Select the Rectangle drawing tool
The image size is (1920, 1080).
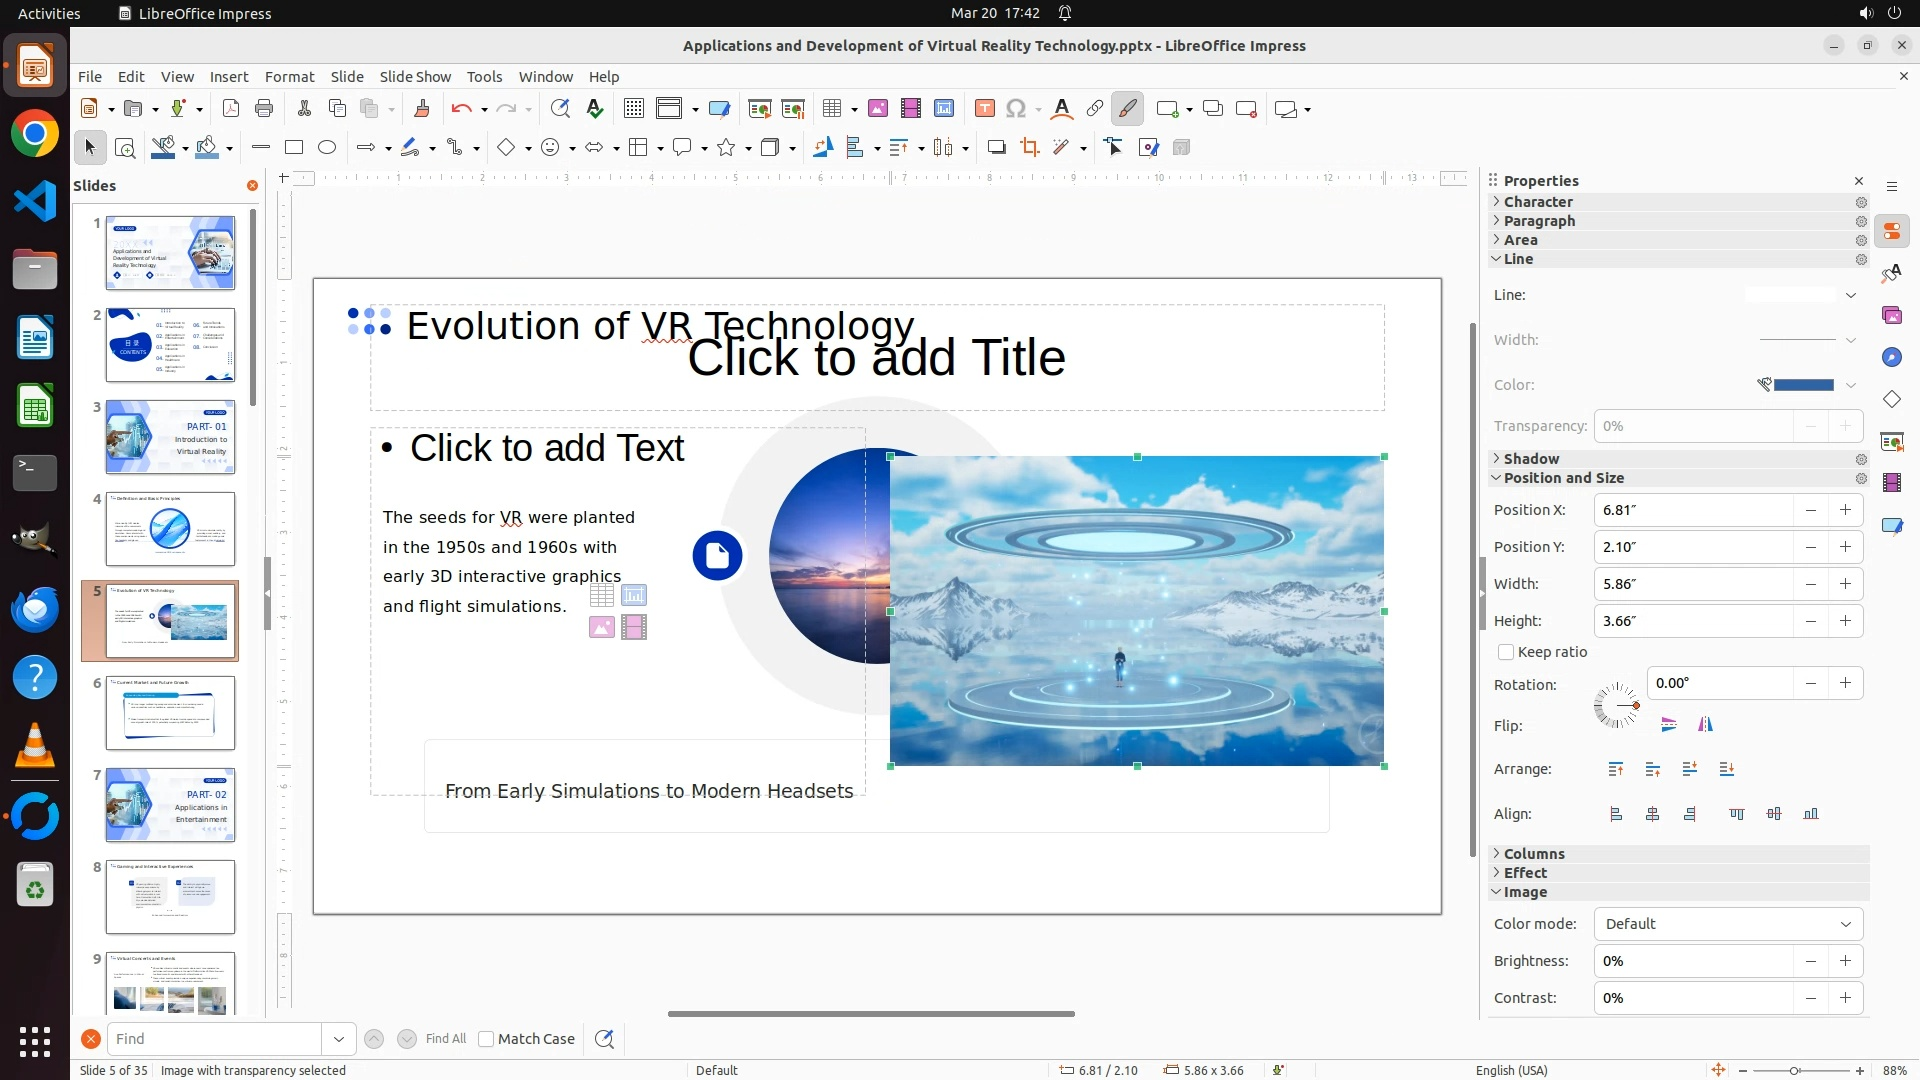coord(294,148)
